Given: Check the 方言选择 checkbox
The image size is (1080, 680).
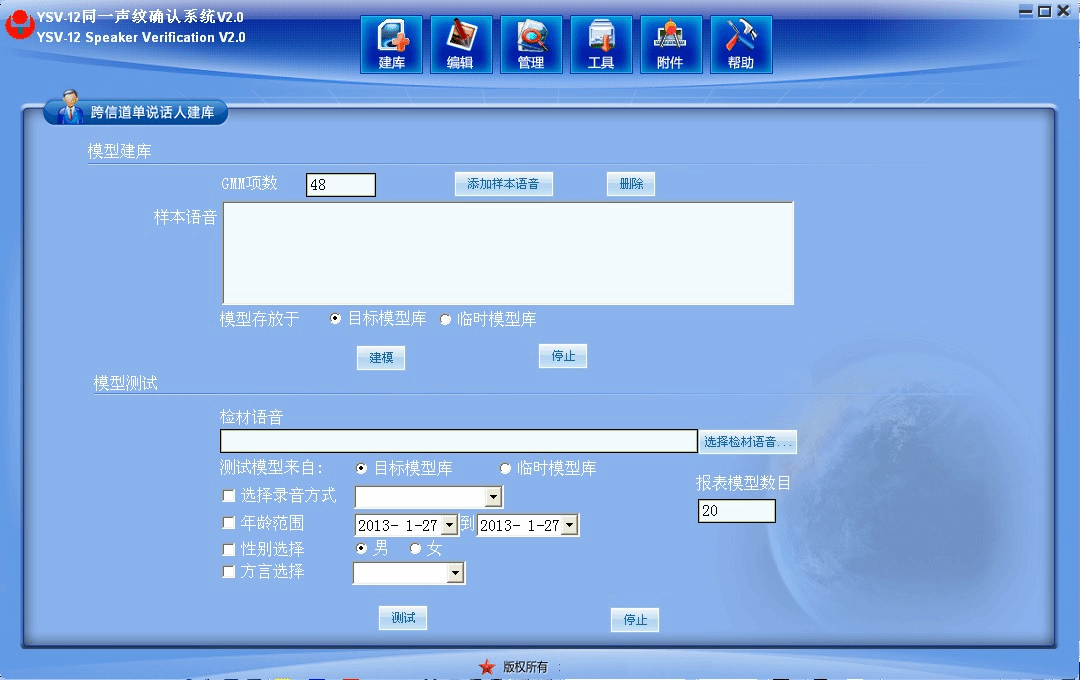Looking at the screenshot, I should click(229, 572).
